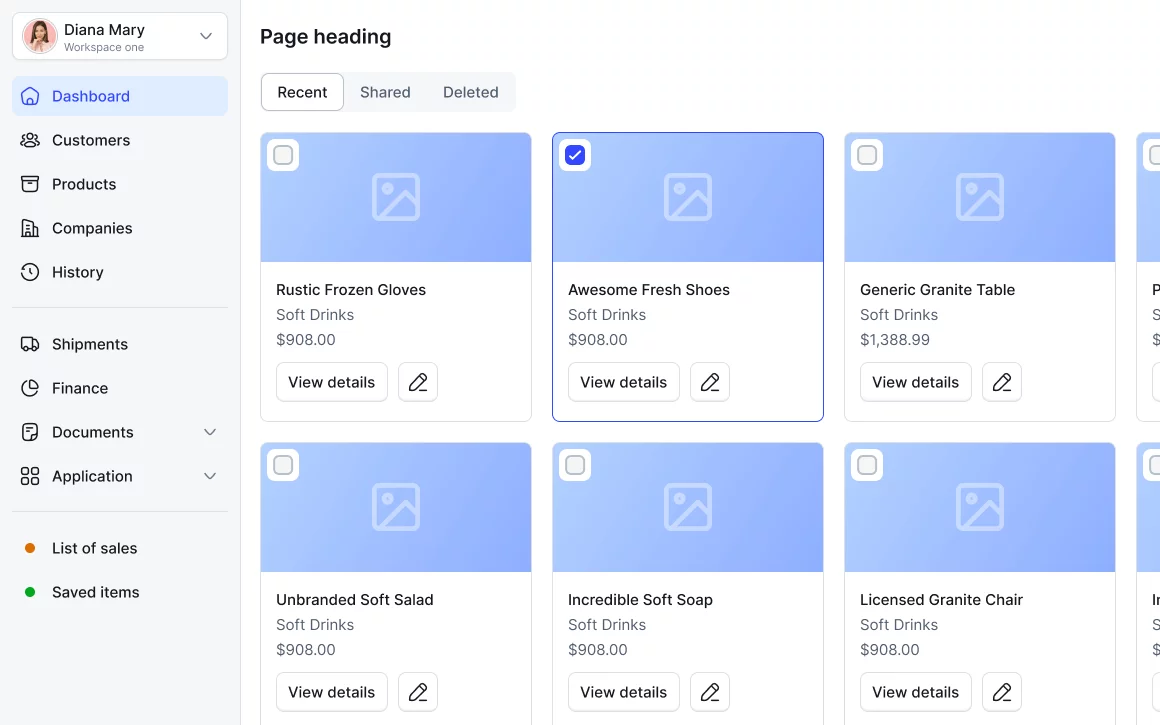
Task: Click edit pencil icon for Rustic Frozen Gloves
Action: point(418,382)
